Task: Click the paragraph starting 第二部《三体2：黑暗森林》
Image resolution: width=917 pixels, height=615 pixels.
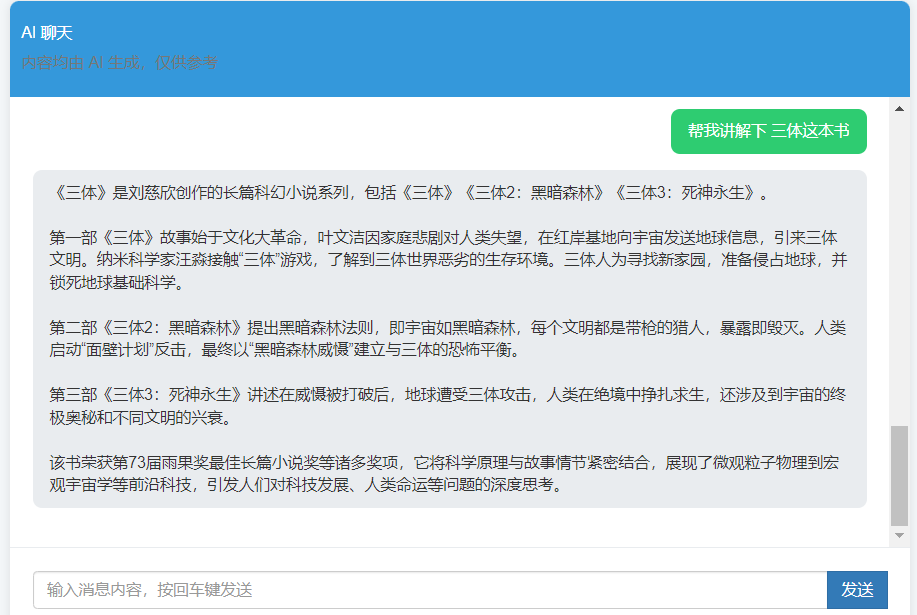Action: [448, 338]
